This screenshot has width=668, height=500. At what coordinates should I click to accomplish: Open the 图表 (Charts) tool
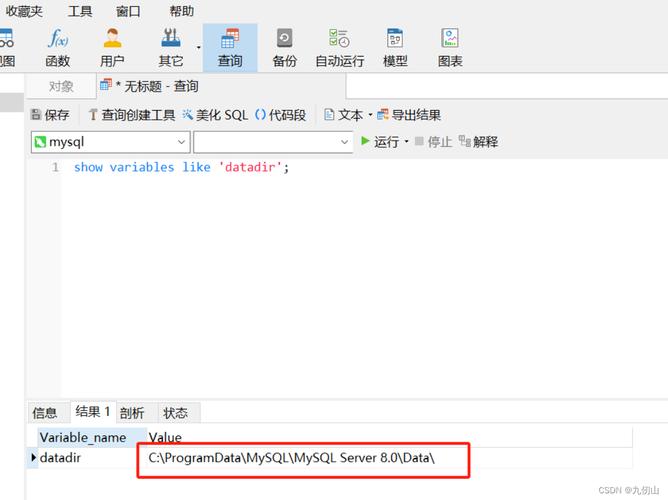click(450, 48)
